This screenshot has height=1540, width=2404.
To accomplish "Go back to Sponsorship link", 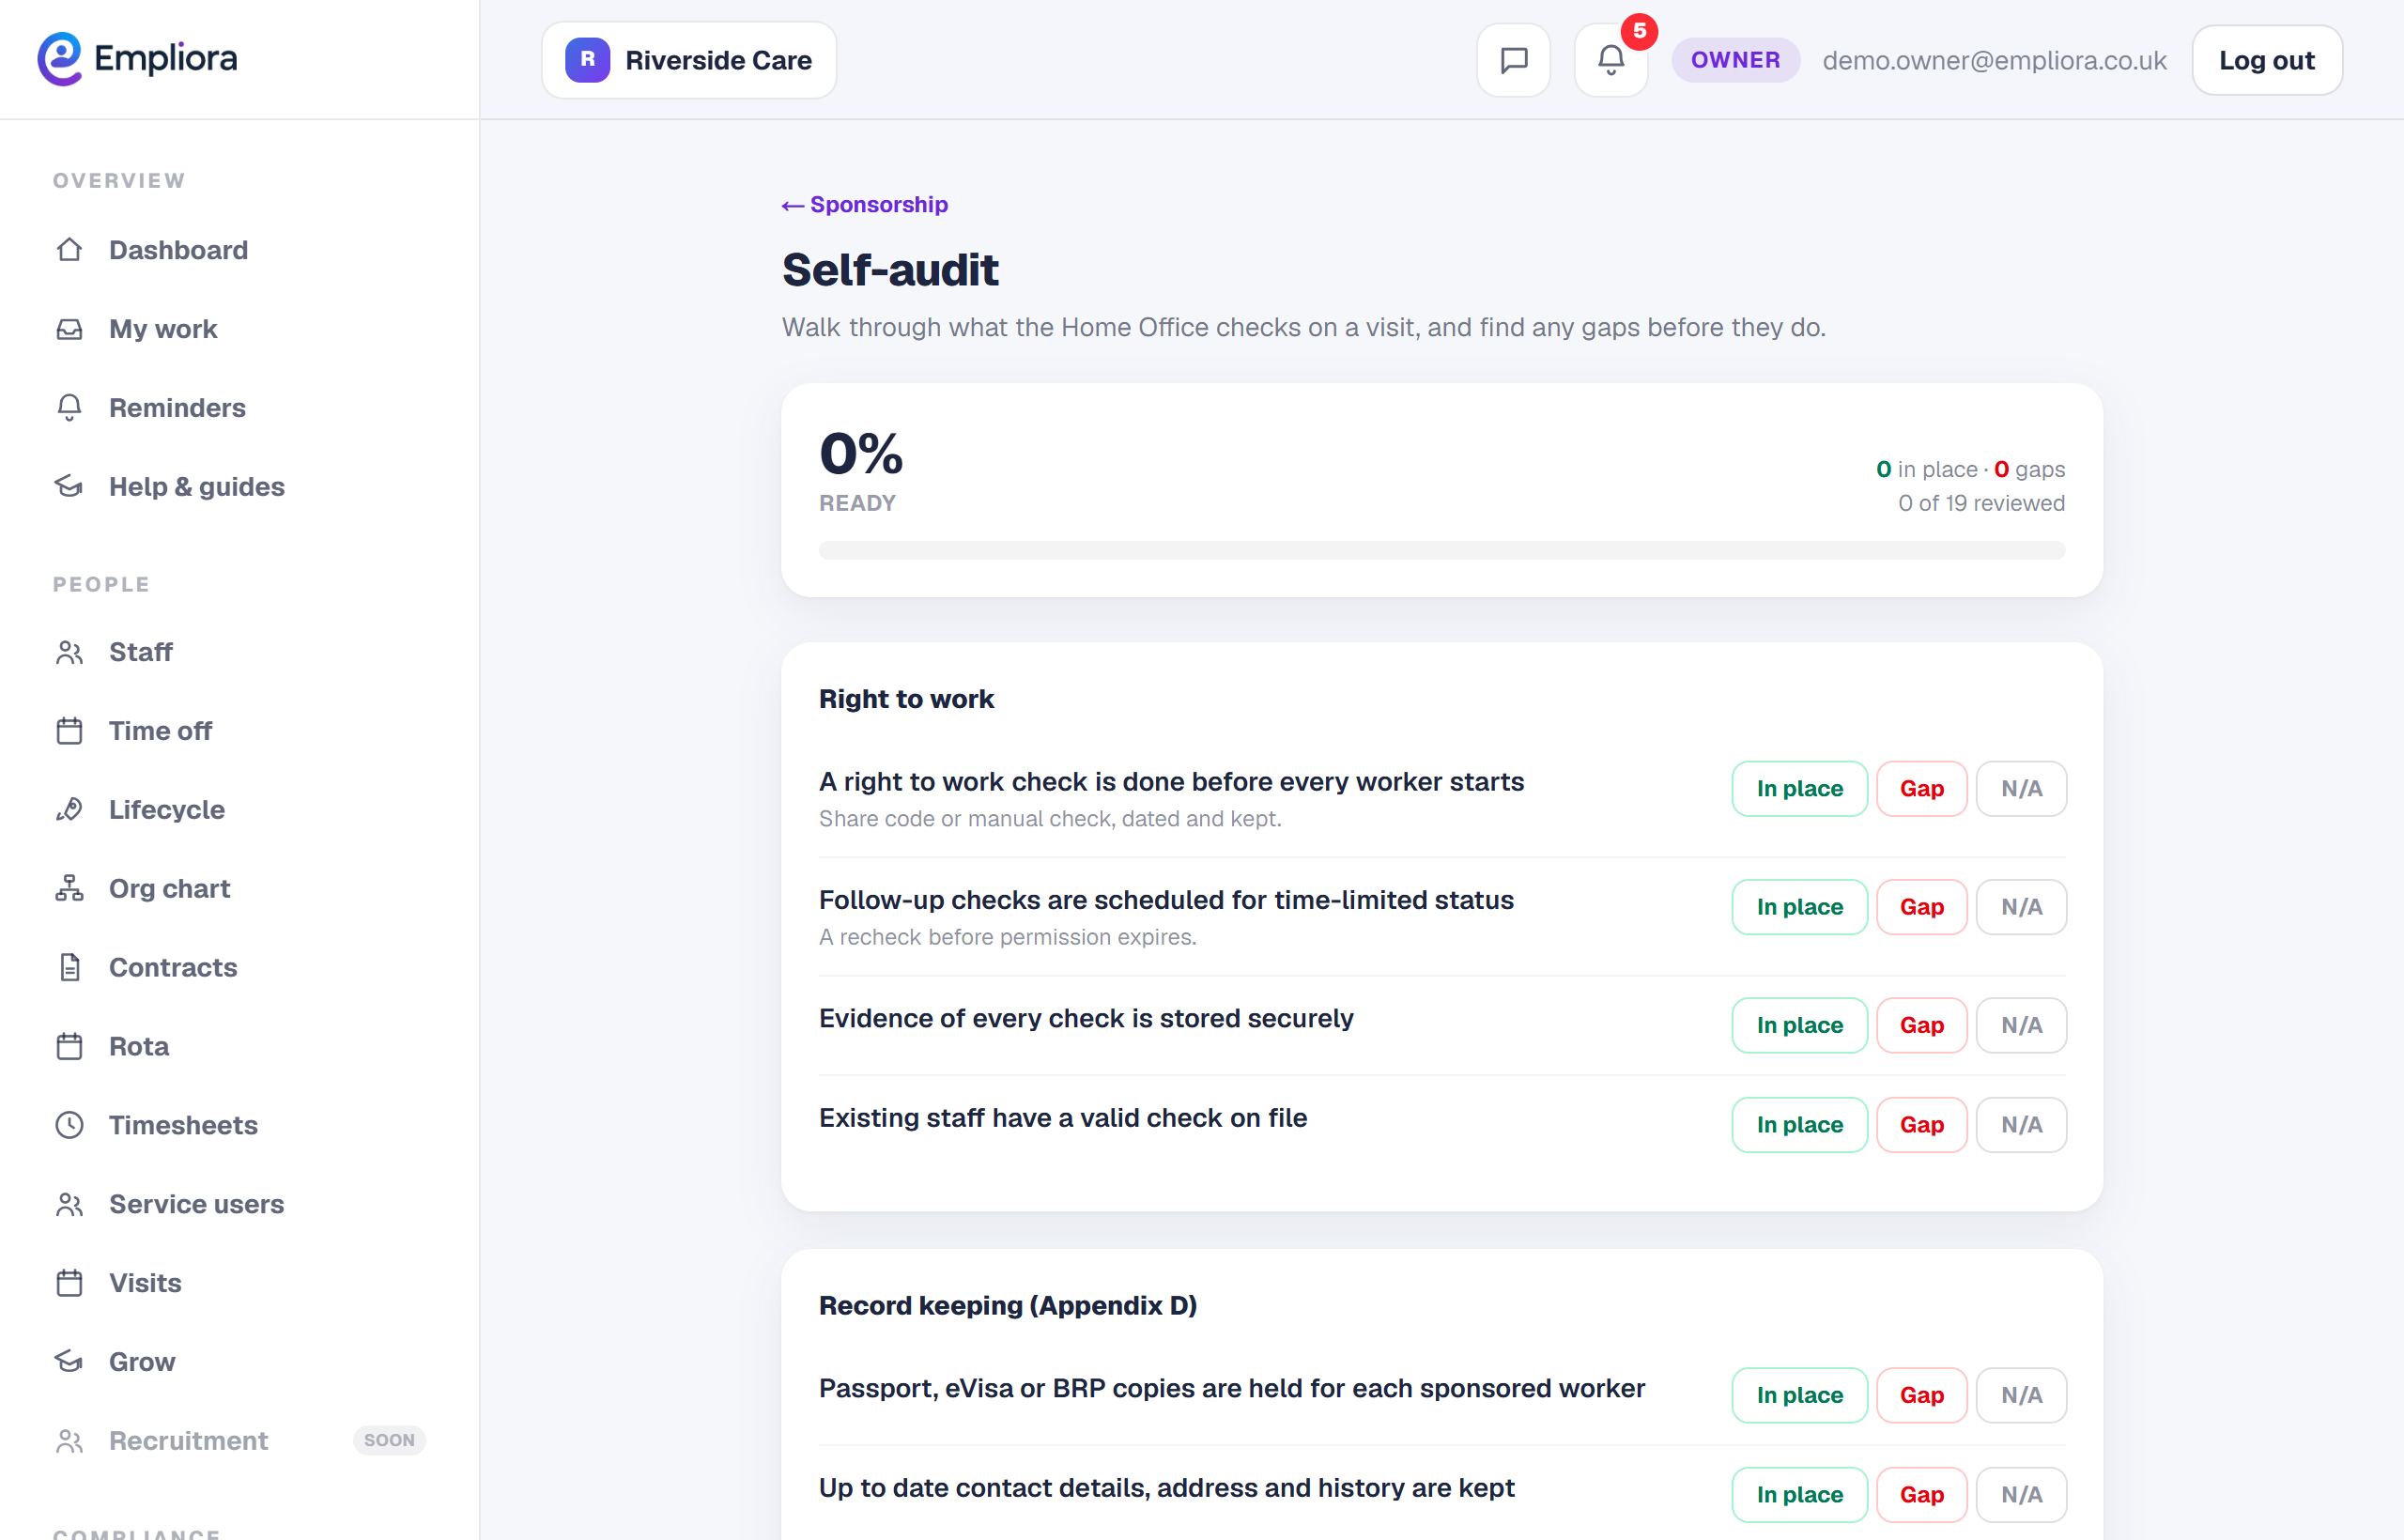I will pos(865,204).
